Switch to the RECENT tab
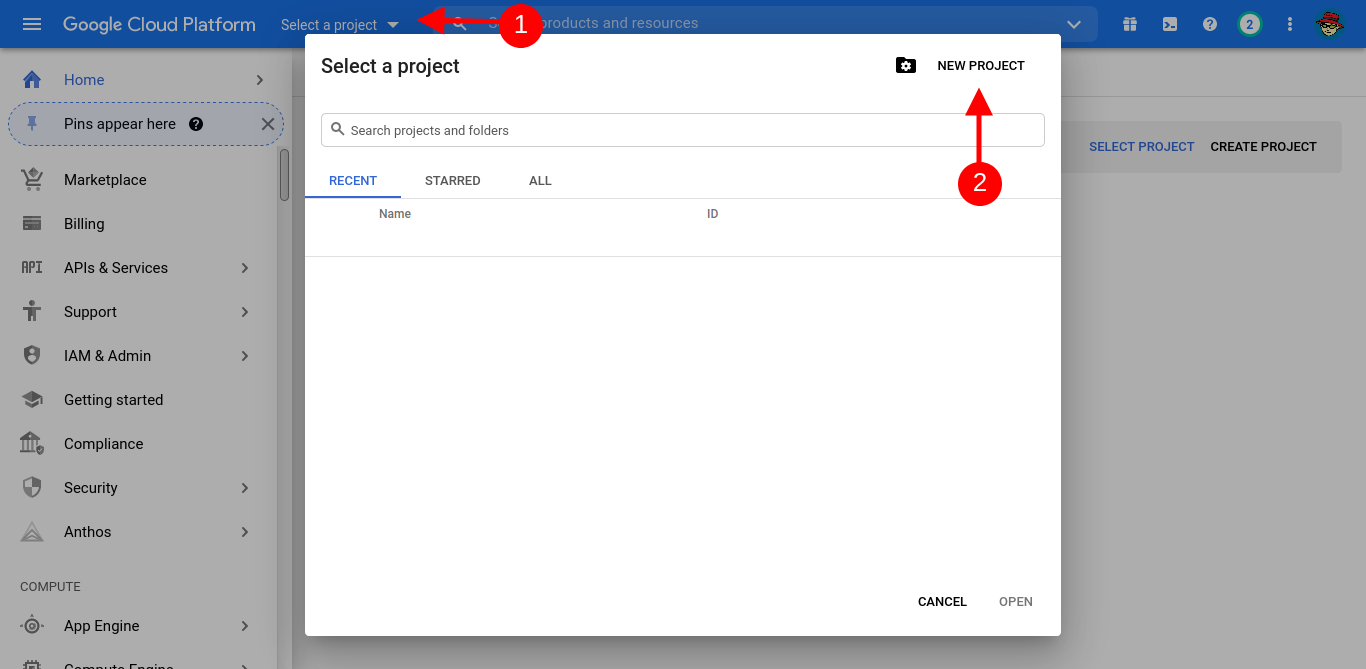The image size is (1366, 669). pos(353,181)
